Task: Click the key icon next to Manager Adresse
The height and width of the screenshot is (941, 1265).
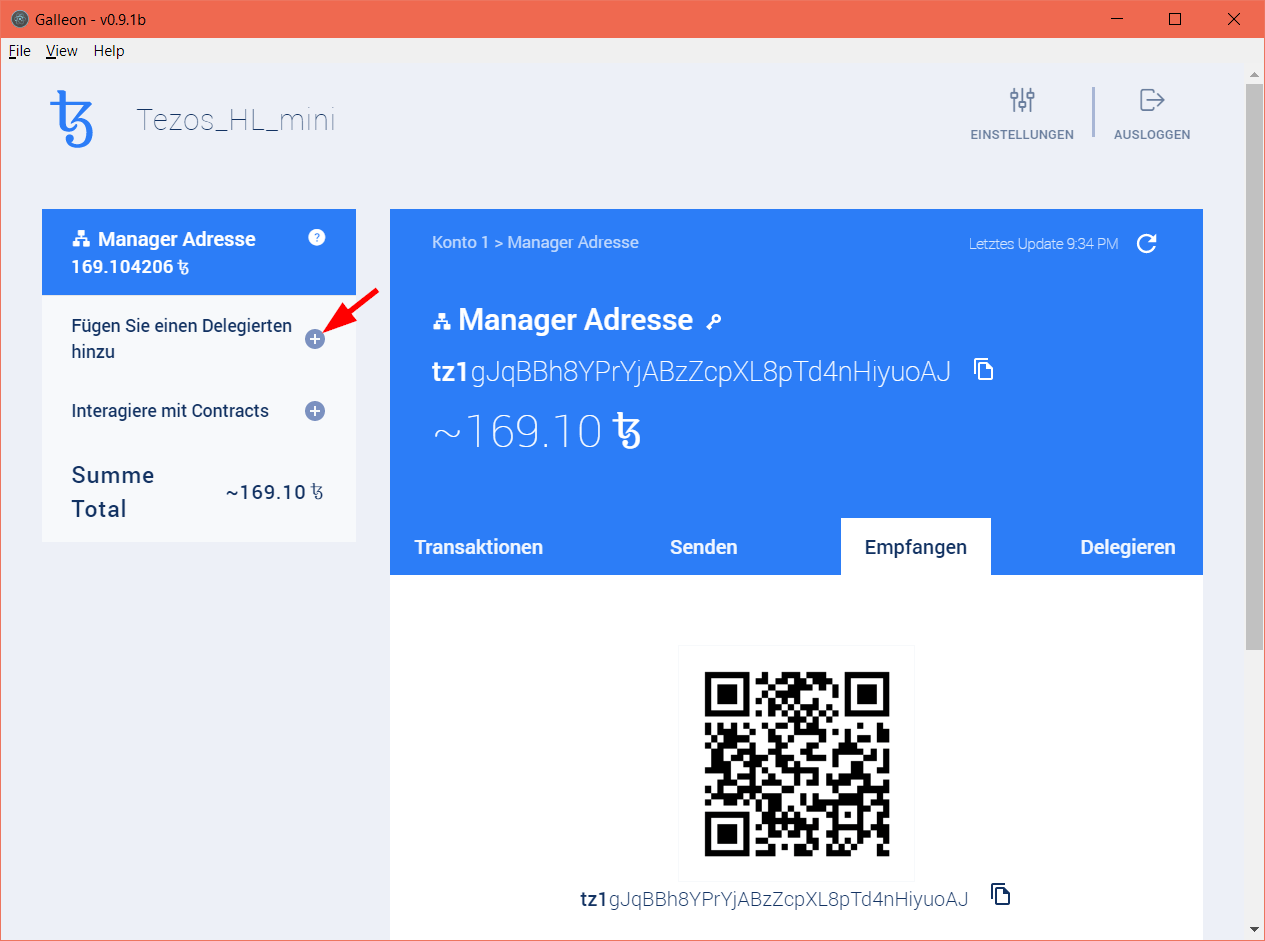Action: (713, 321)
